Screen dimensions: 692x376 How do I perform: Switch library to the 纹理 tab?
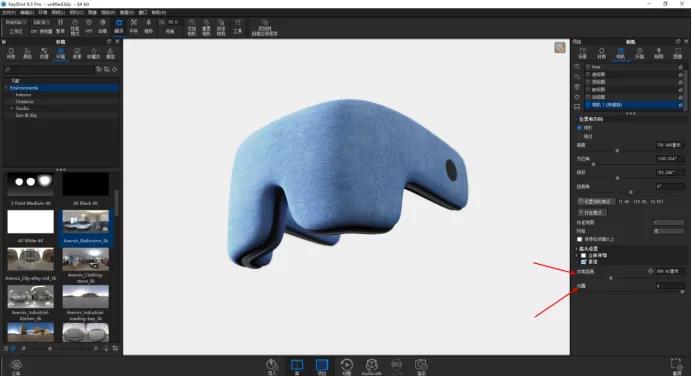44,53
